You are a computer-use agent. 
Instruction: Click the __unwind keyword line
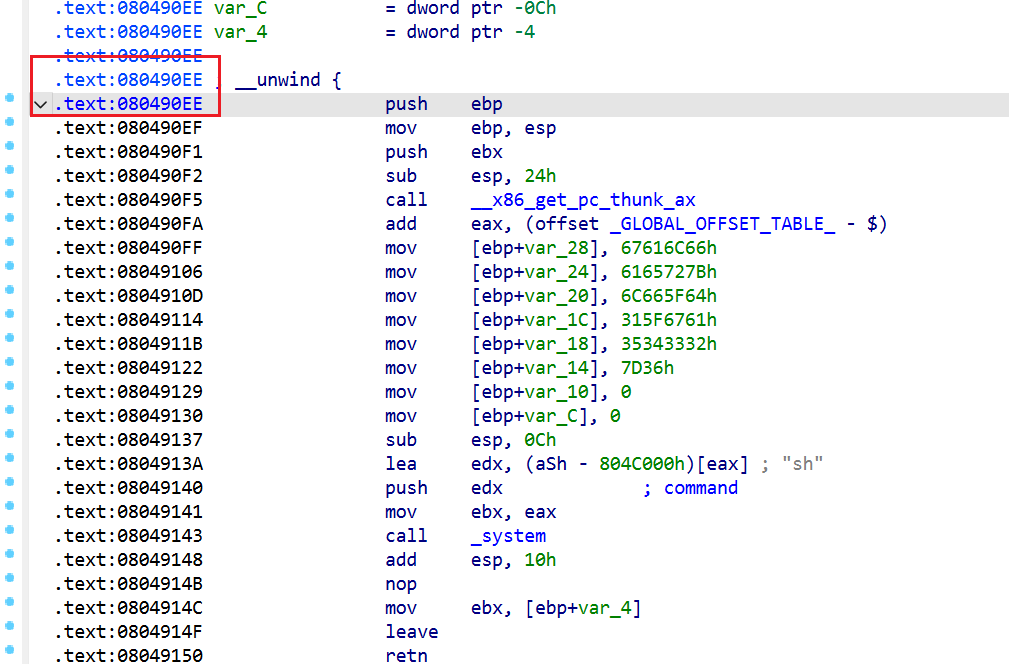288,80
